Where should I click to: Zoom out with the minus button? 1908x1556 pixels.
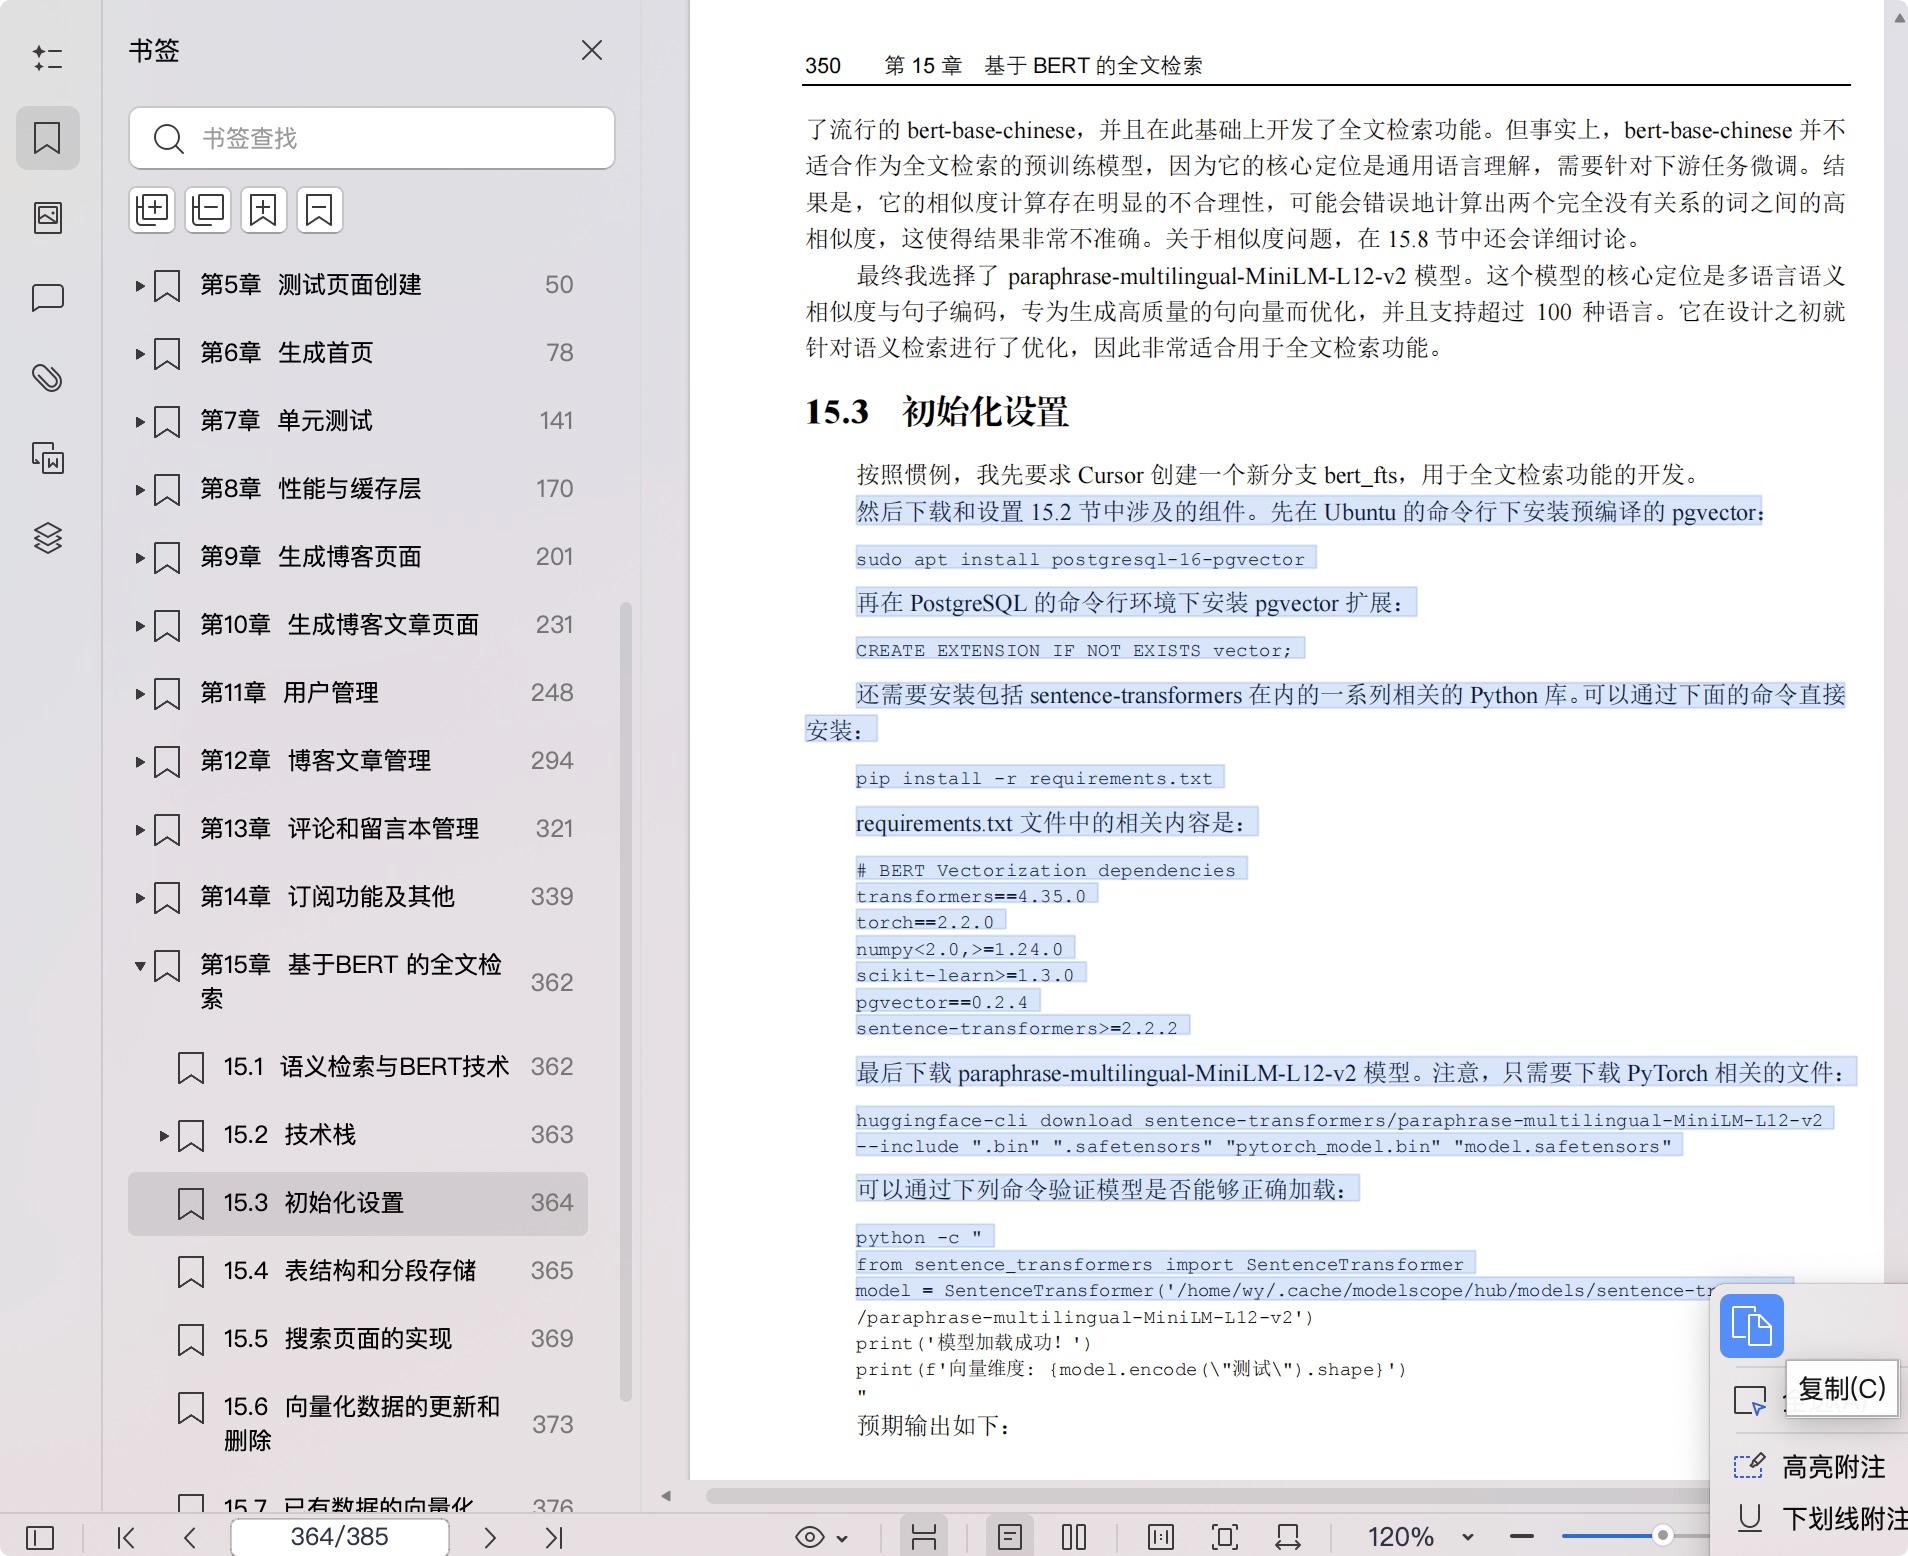(x=1522, y=1537)
